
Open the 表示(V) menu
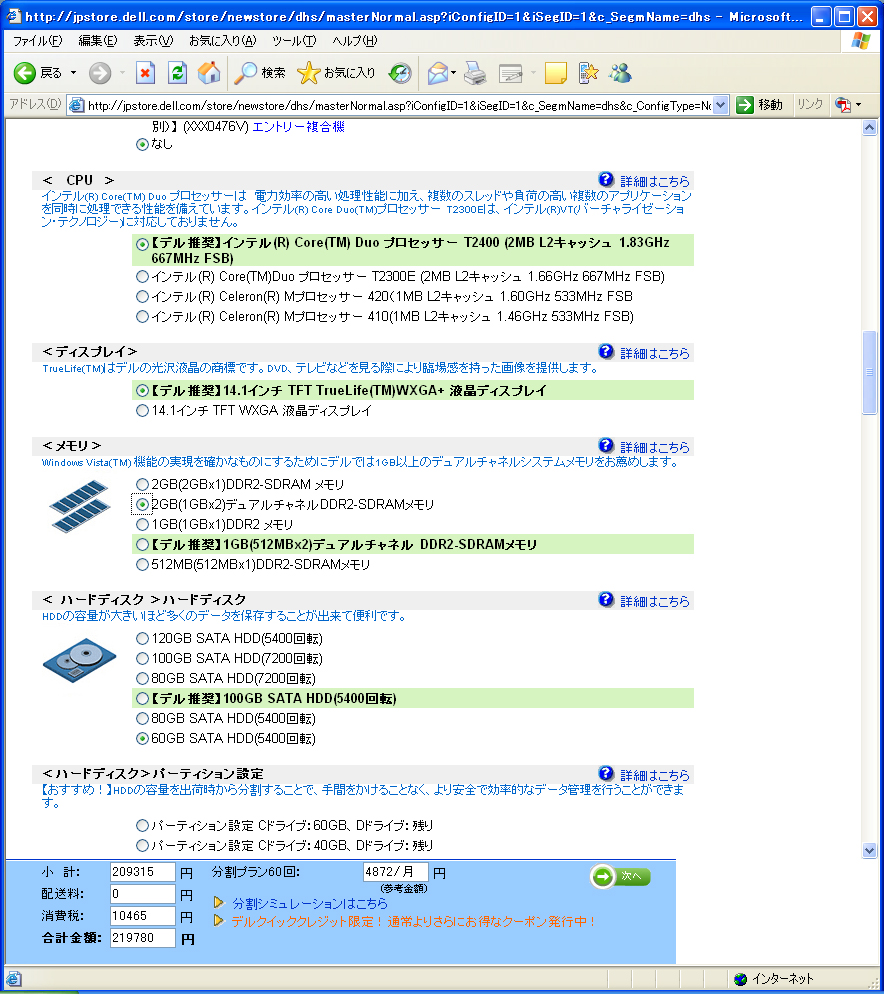point(153,41)
